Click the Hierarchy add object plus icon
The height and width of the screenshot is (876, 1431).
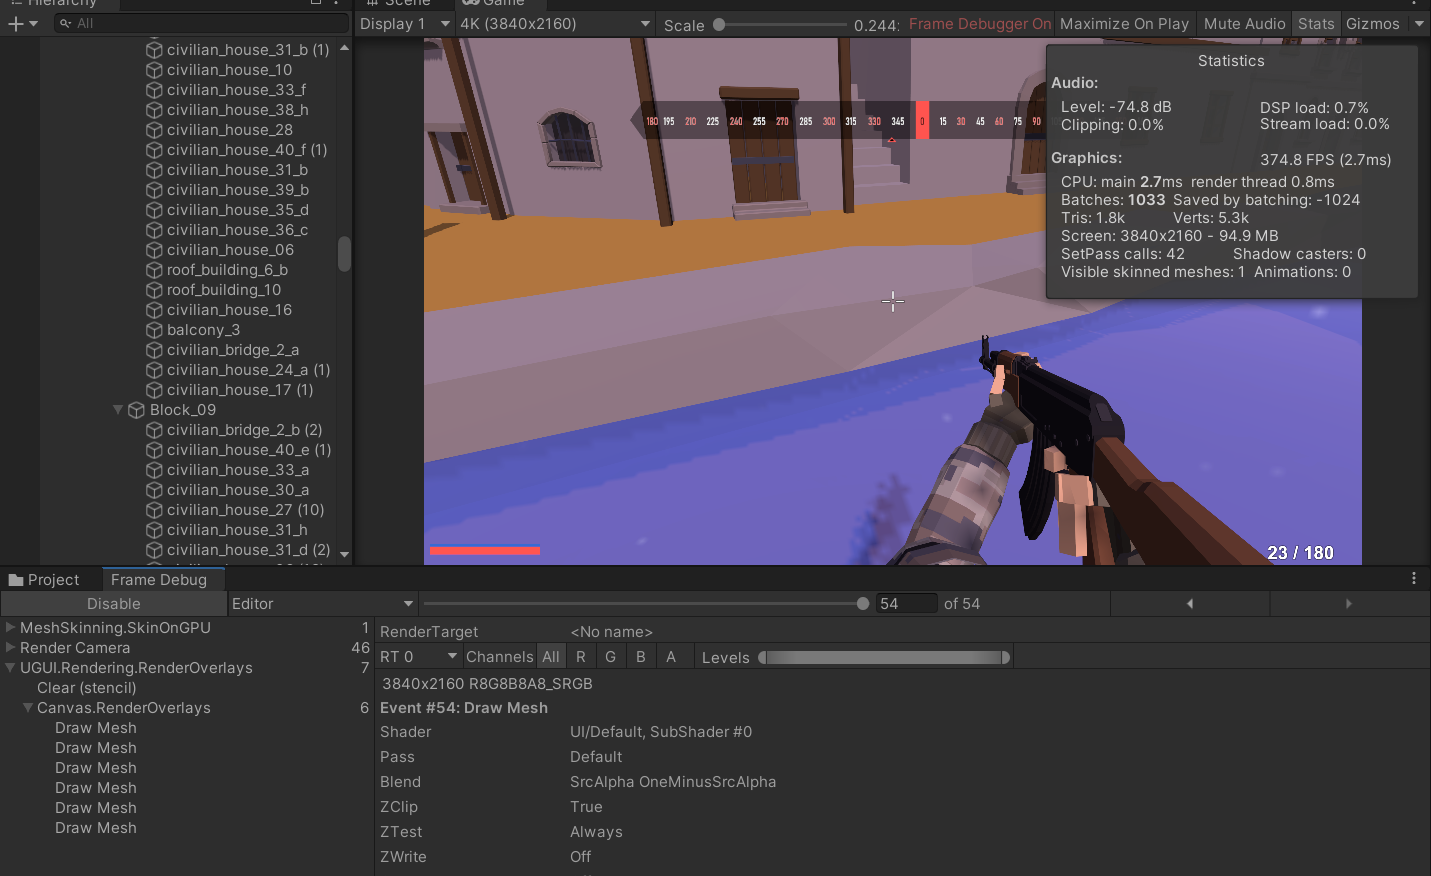coord(15,23)
